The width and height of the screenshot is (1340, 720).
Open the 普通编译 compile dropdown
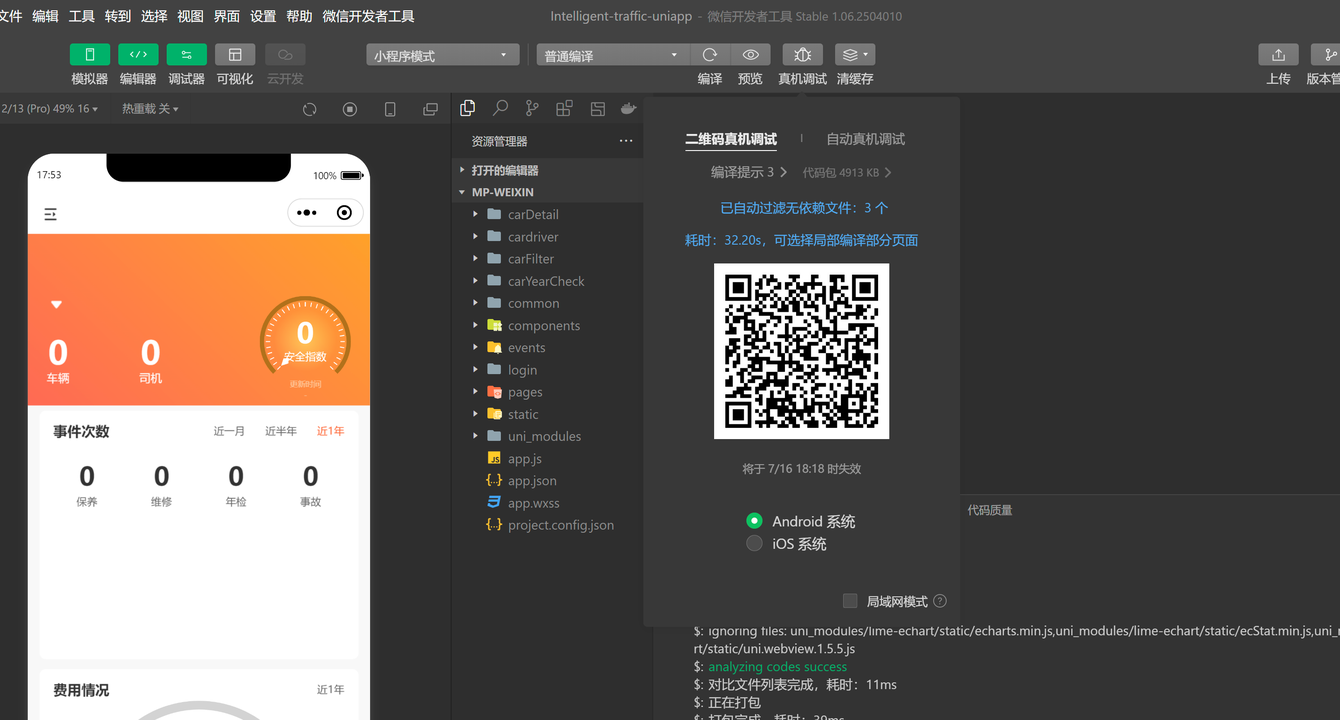click(x=612, y=55)
